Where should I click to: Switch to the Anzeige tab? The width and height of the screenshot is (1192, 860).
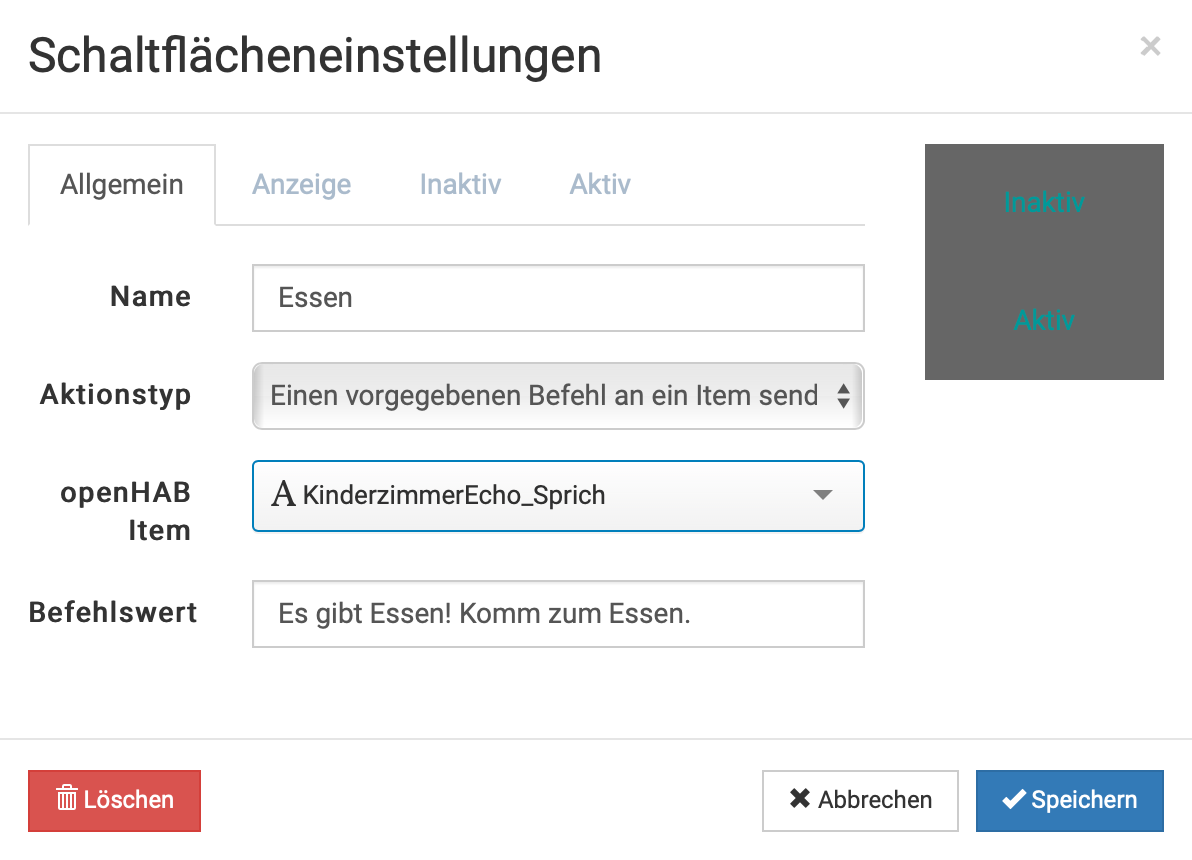[301, 185]
